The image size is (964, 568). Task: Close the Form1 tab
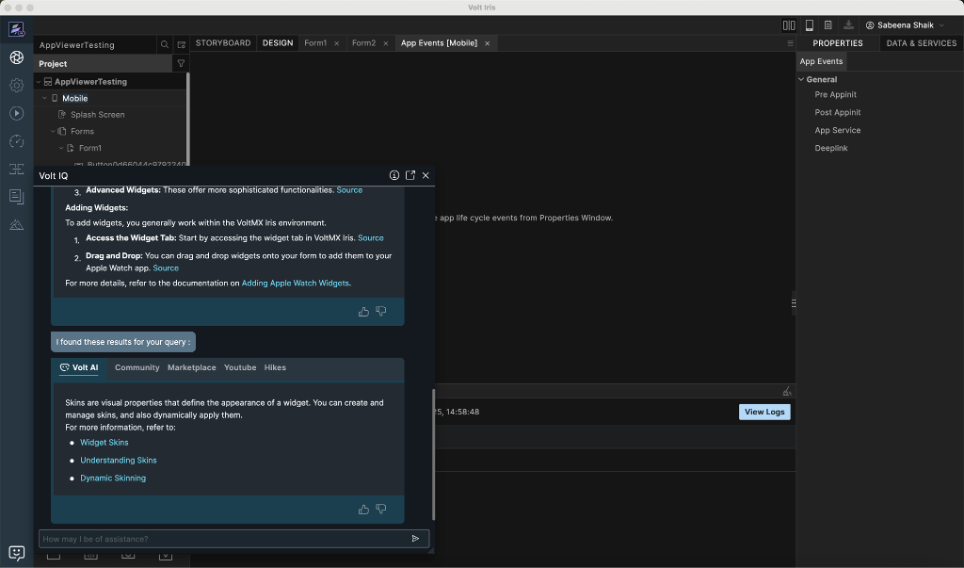pos(336,44)
